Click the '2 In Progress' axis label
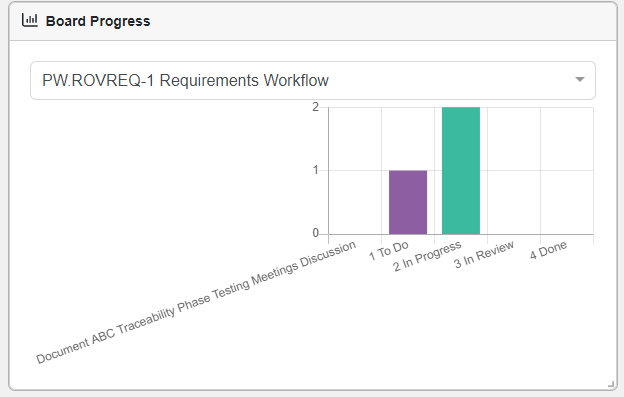Screen dimensions: 624x397 tap(427, 256)
